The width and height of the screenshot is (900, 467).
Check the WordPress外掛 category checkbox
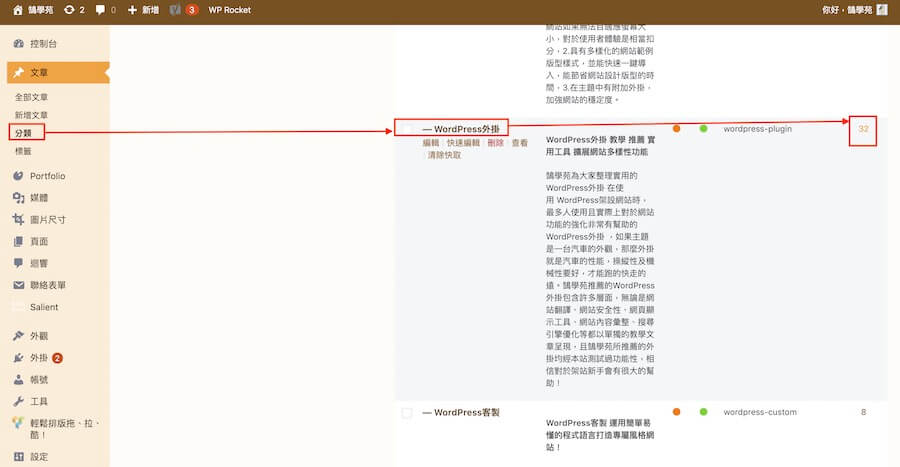click(407, 129)
